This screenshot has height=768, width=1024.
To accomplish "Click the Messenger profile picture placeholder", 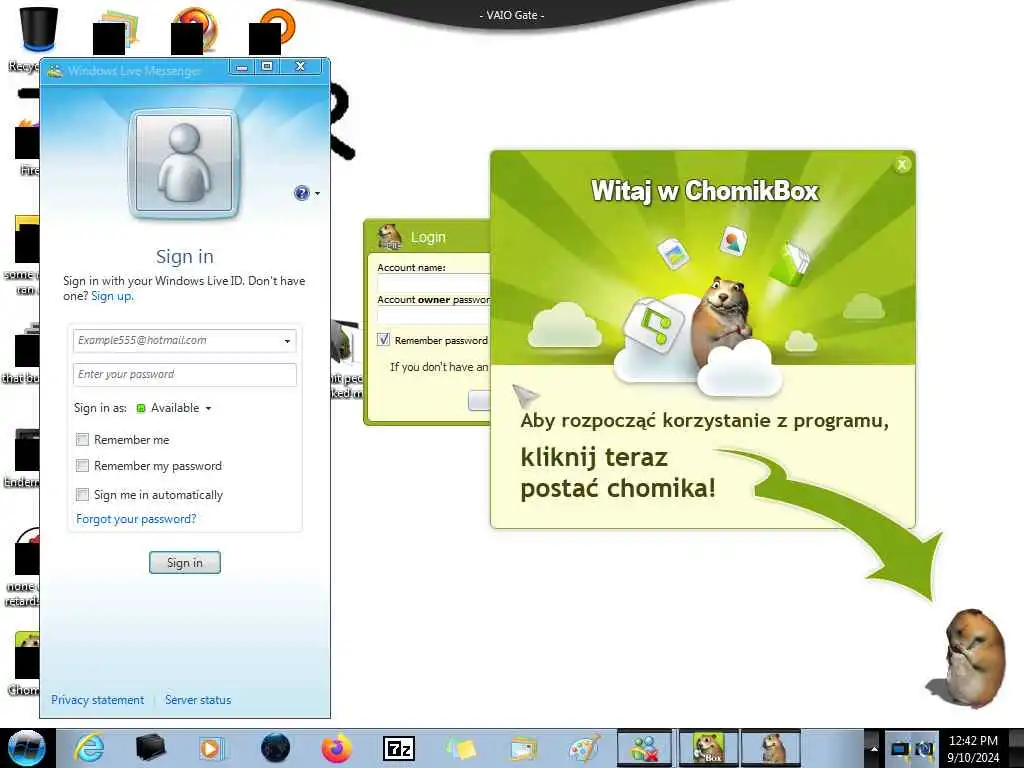I will [x=184, y=163].
